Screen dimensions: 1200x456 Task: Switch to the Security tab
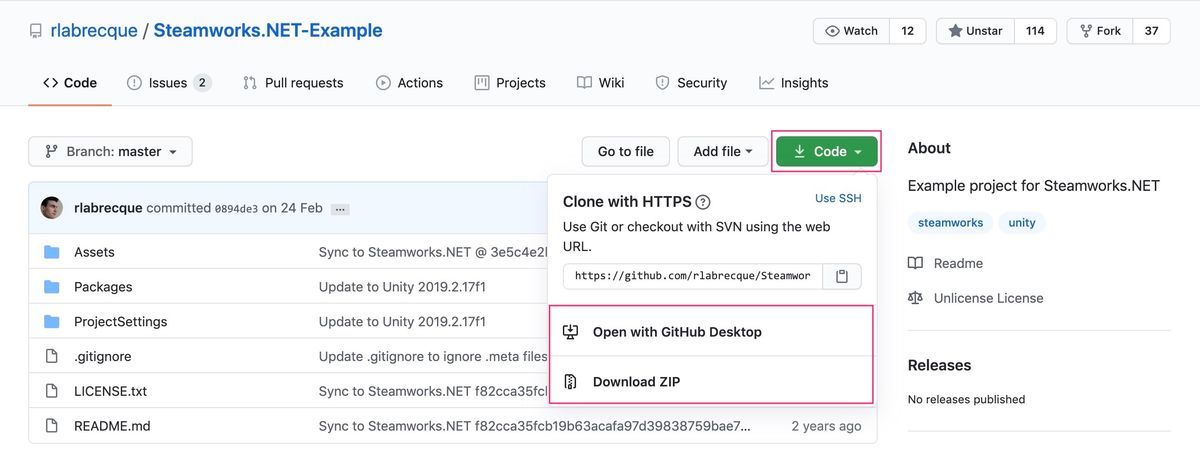(691, 83)
